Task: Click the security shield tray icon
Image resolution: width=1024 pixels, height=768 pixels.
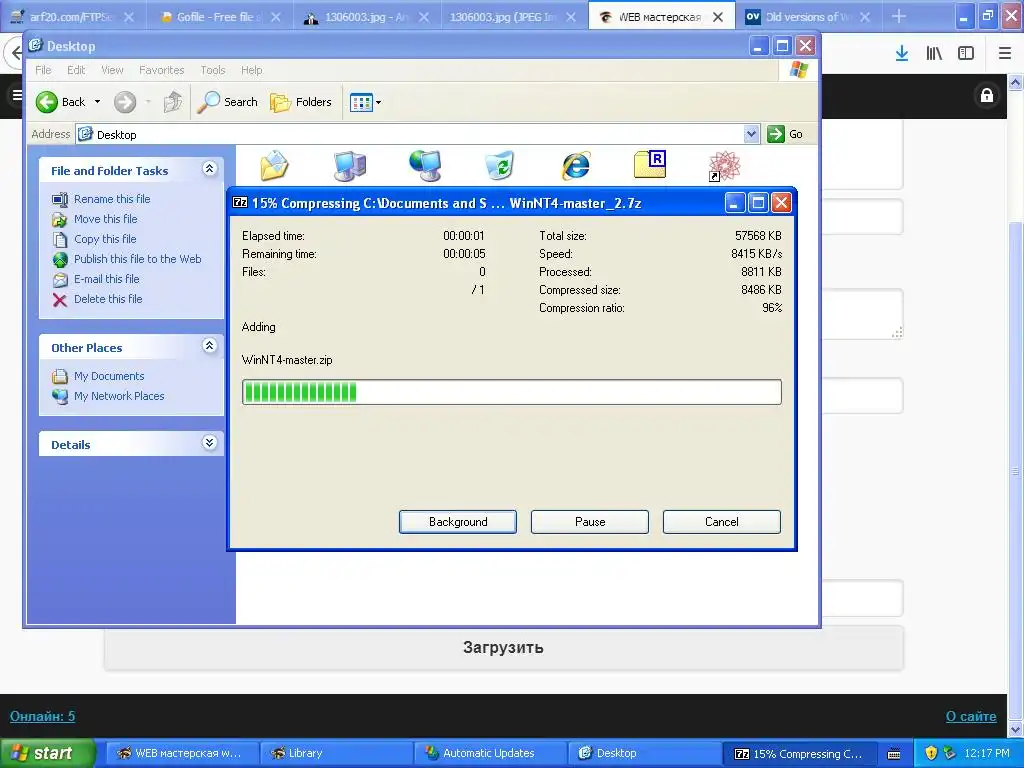Action: [x=931, y=753]
